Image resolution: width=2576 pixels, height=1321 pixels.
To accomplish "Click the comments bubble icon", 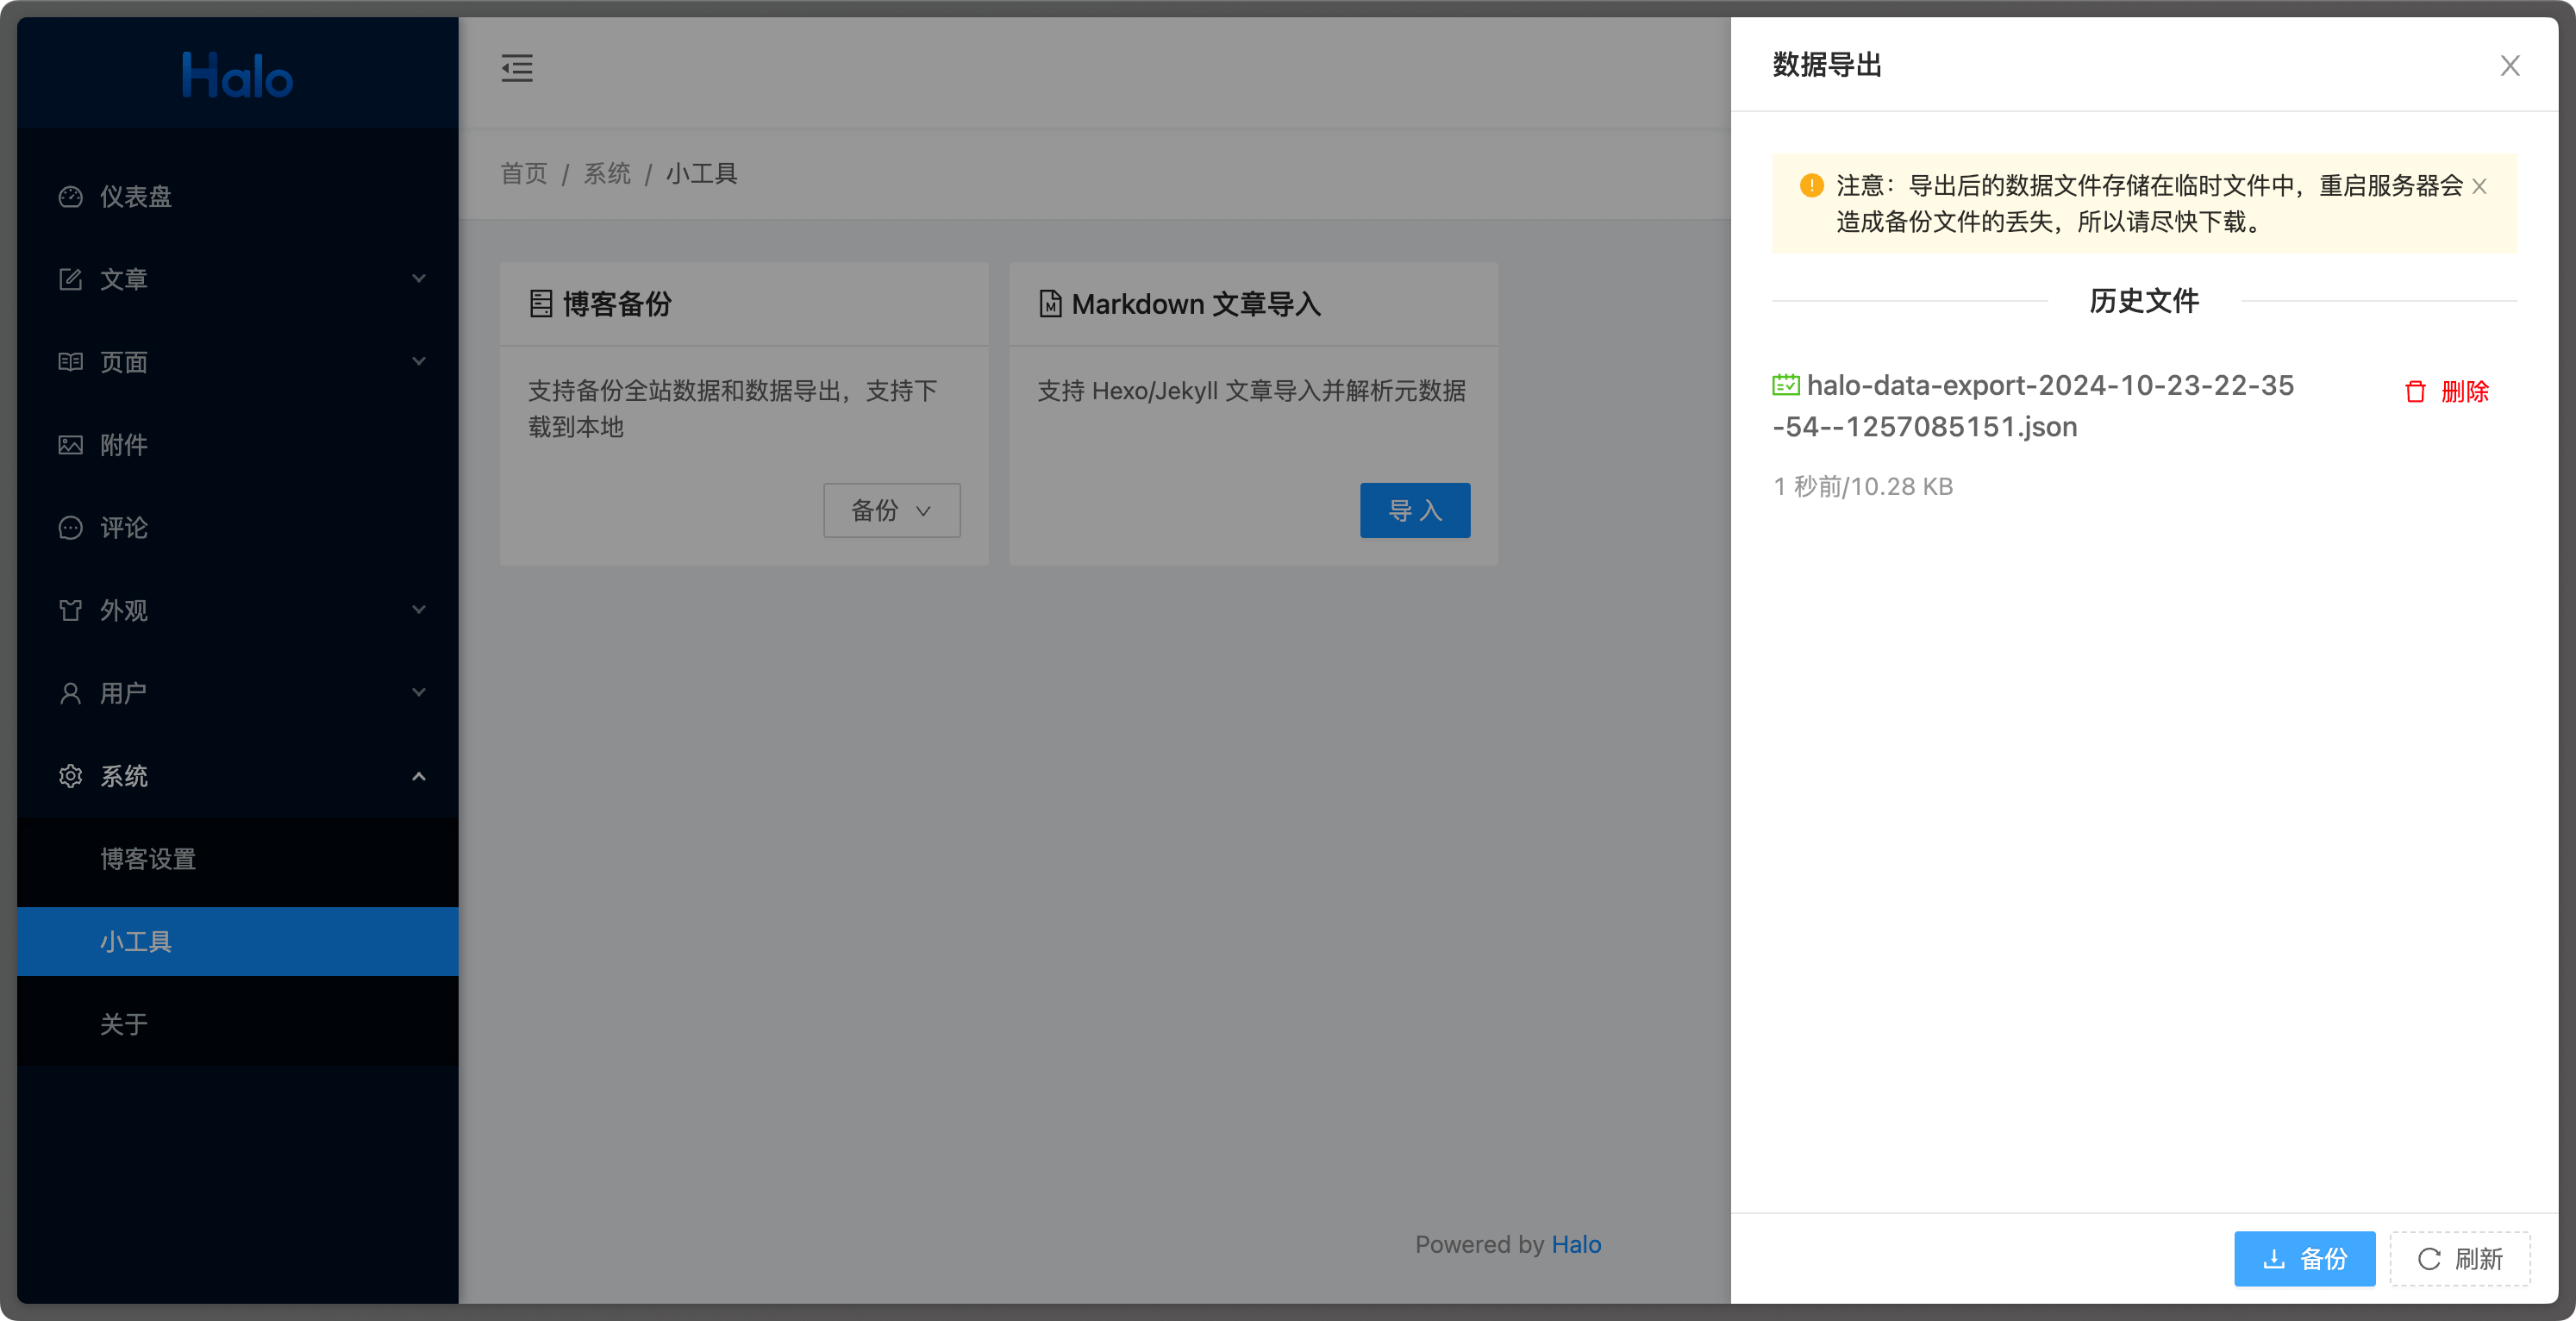I will click(x=70, y=528).
